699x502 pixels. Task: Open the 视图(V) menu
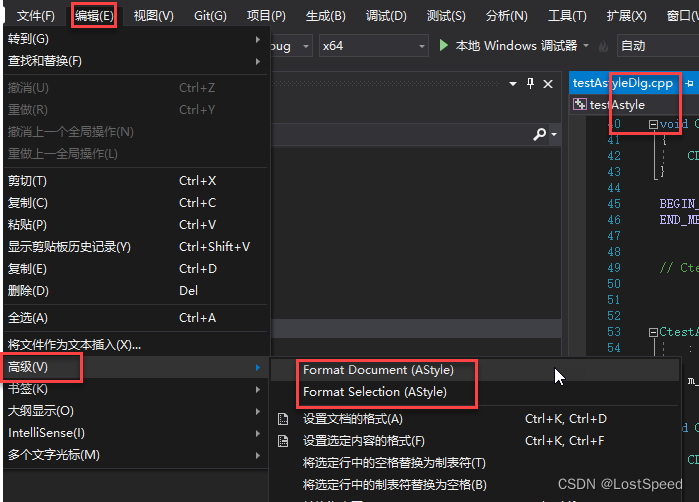pyautogui.click(x=154, y=16)
